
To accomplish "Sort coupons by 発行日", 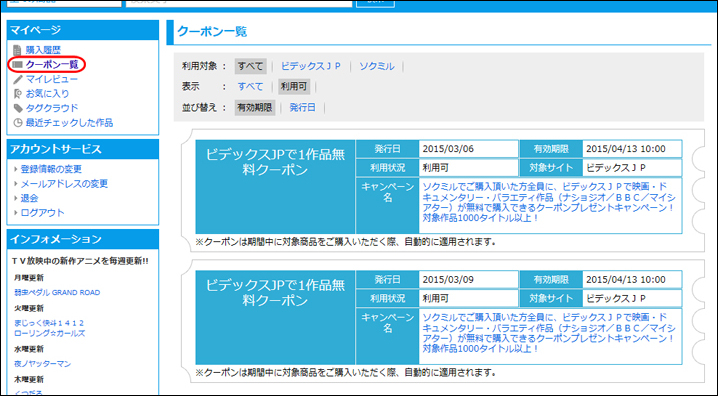I will (303, 108).
